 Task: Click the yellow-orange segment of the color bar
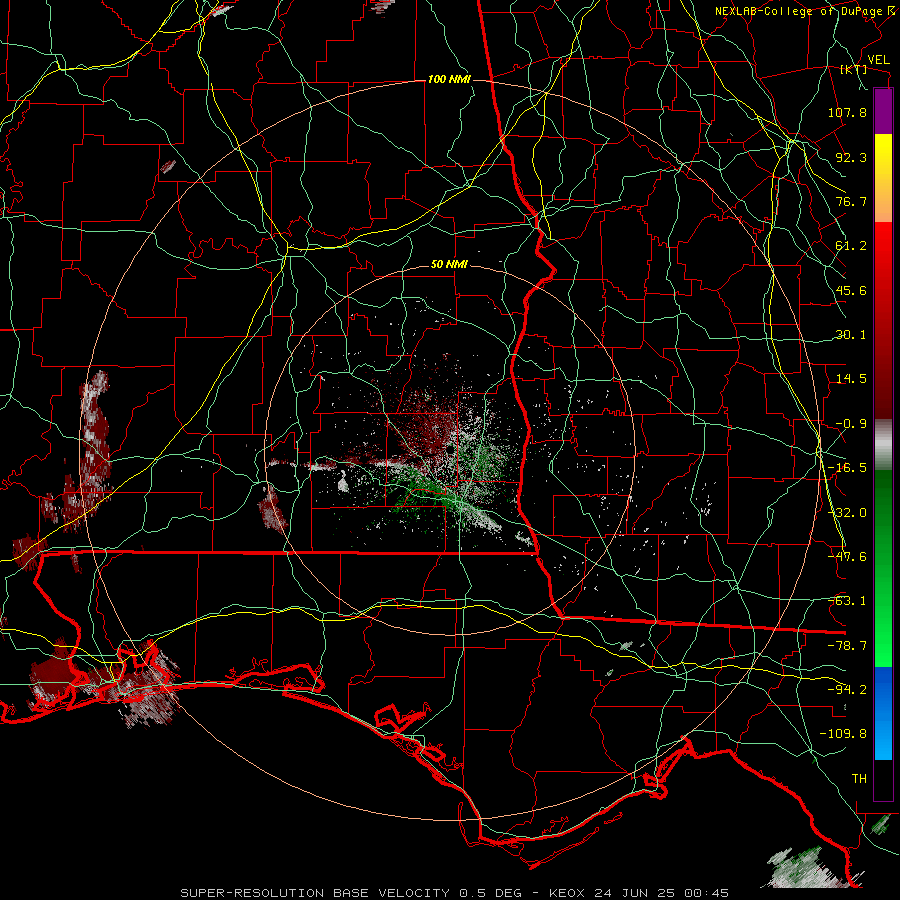[x=883, y=178]
